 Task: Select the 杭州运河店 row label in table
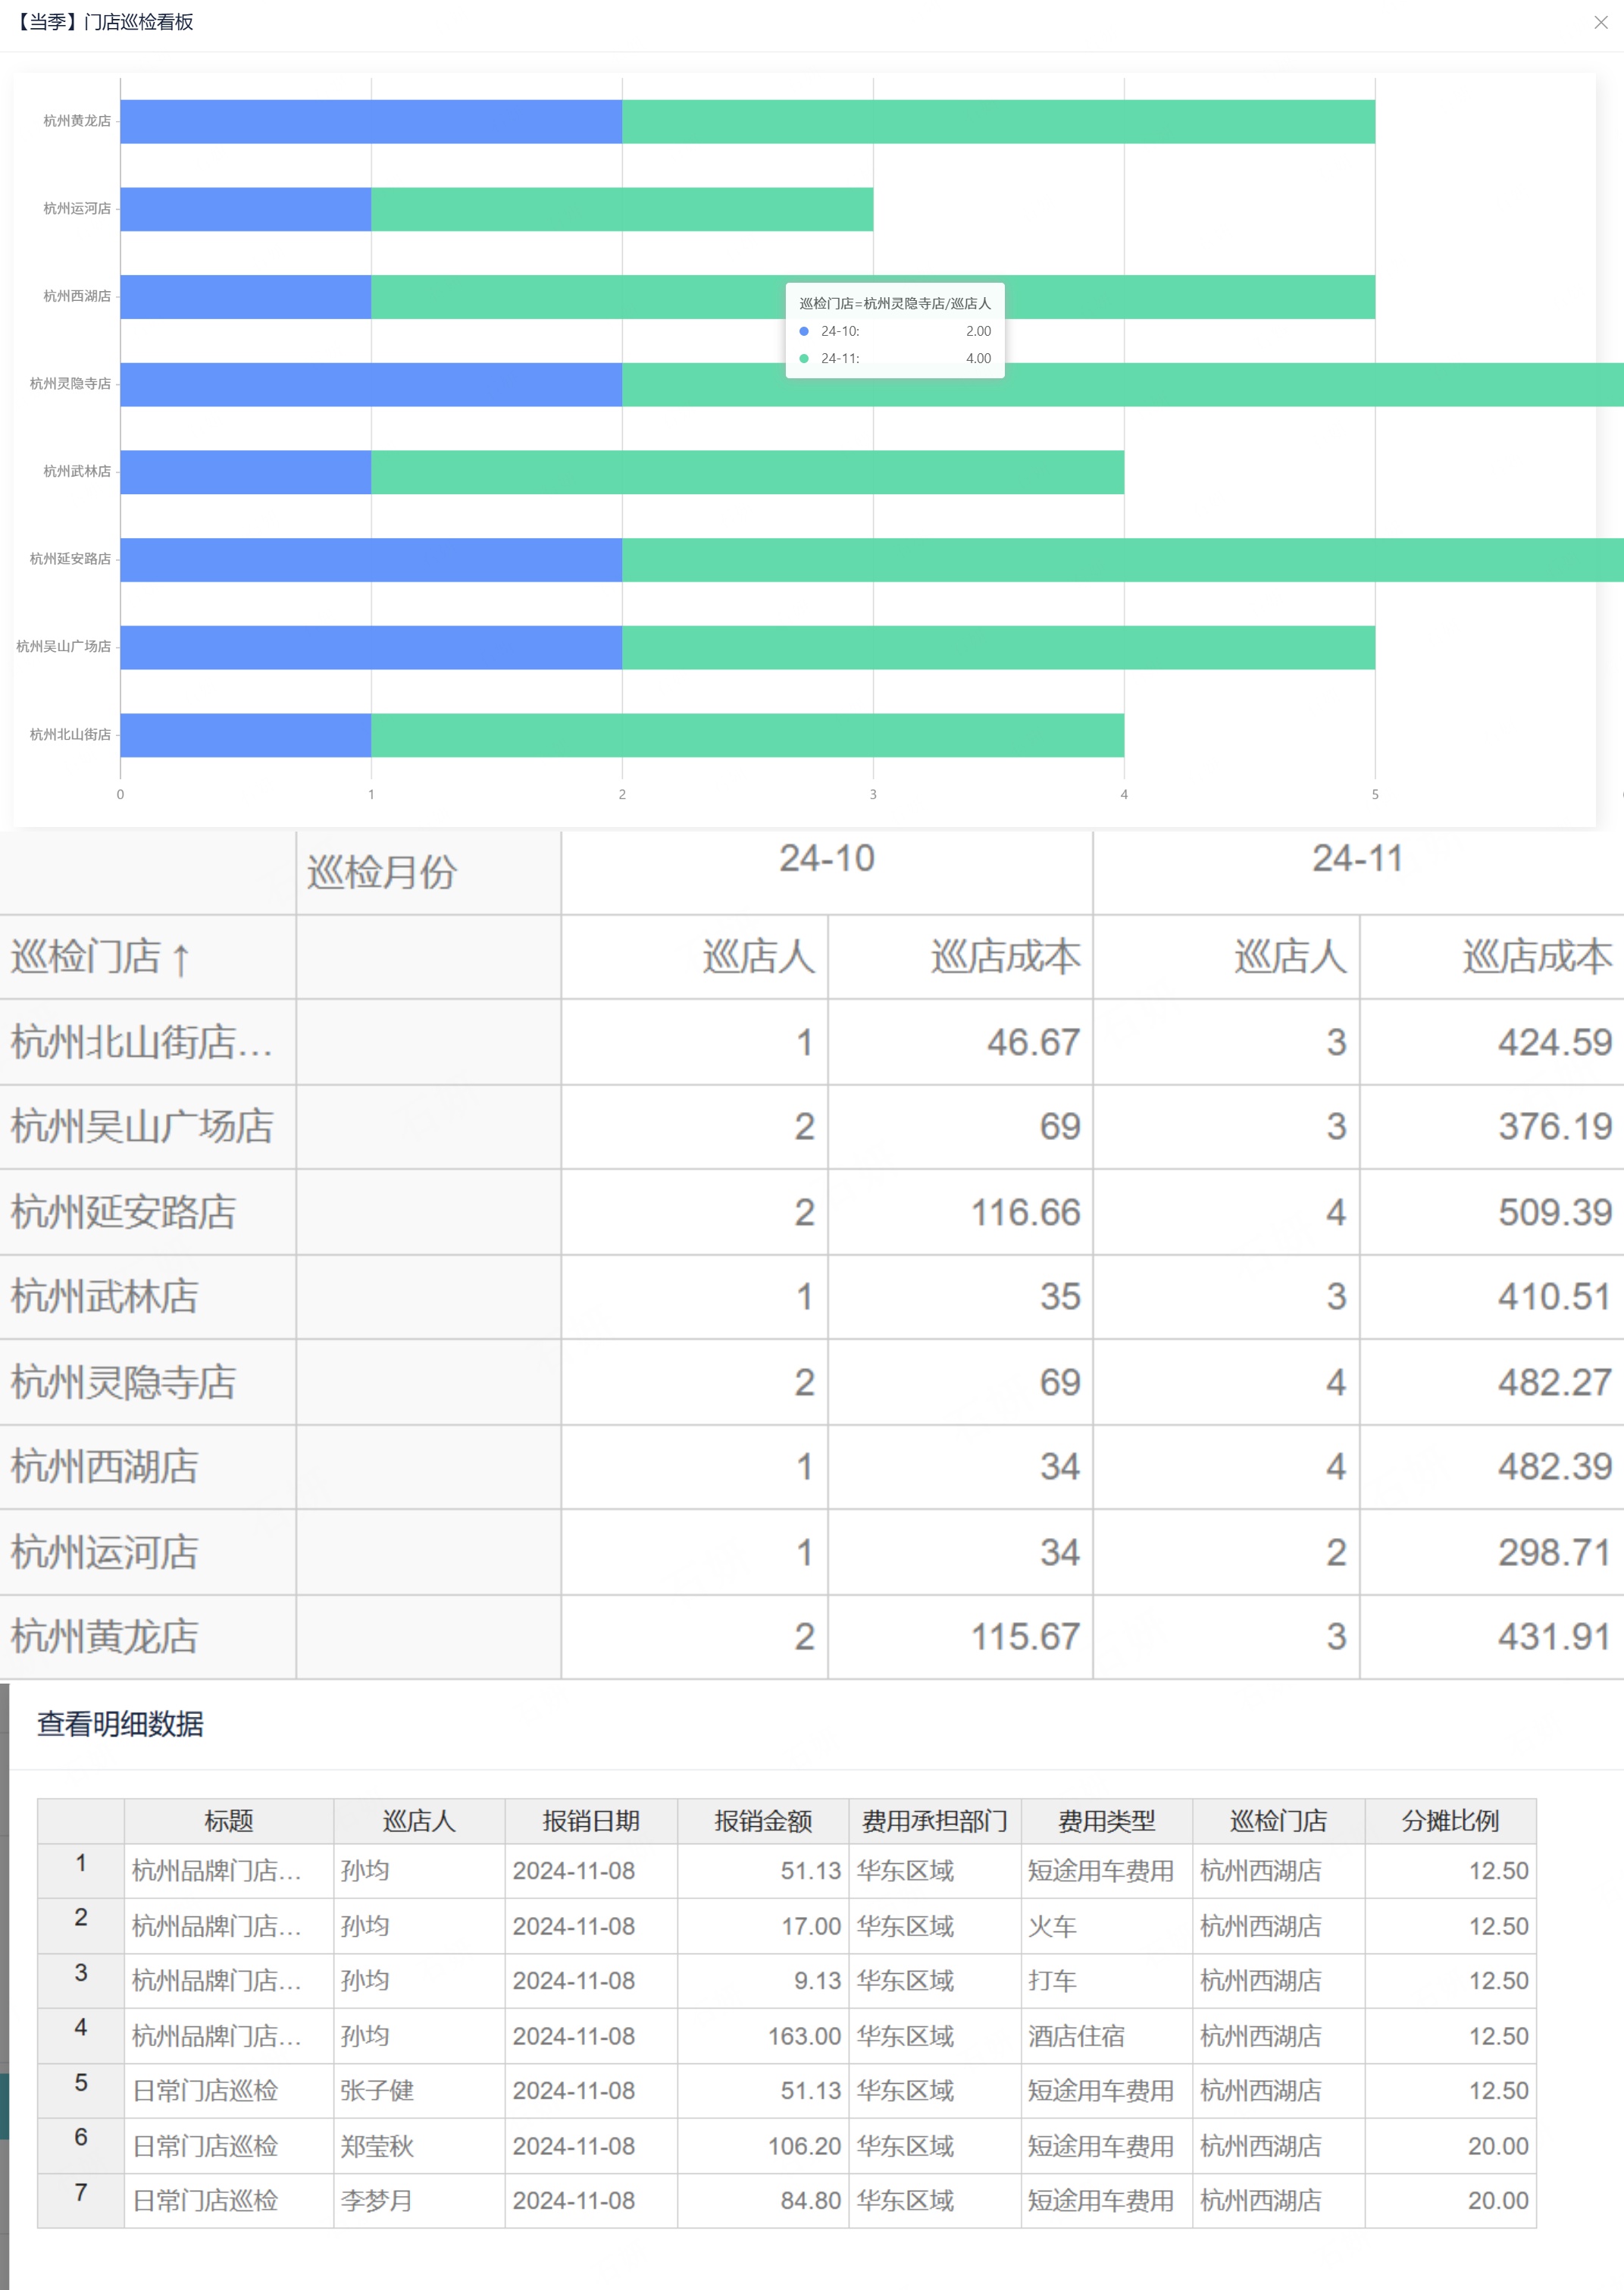click(104, 1552)
